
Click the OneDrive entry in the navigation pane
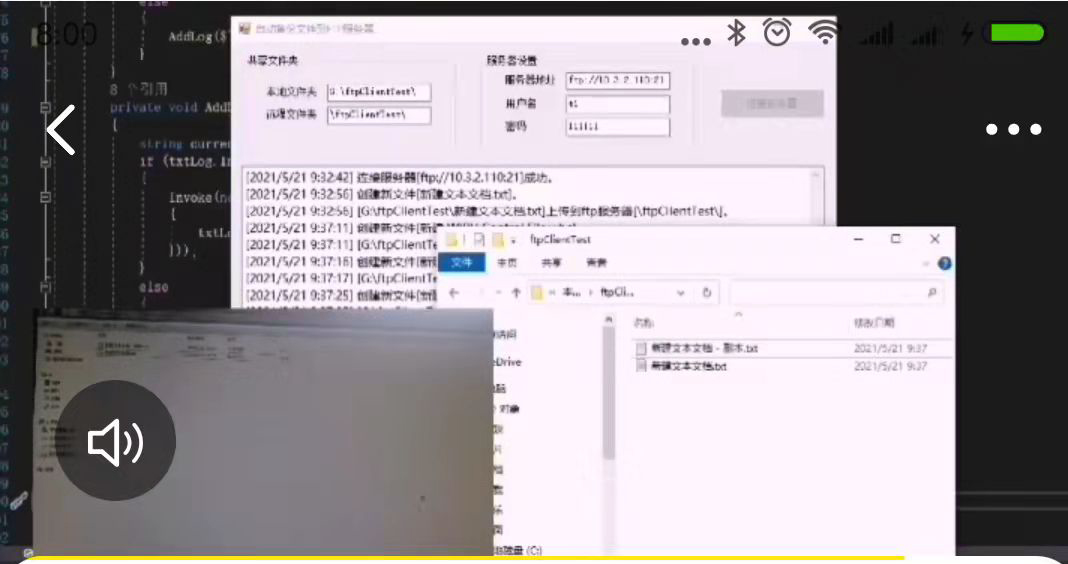[x=507, y=362]
